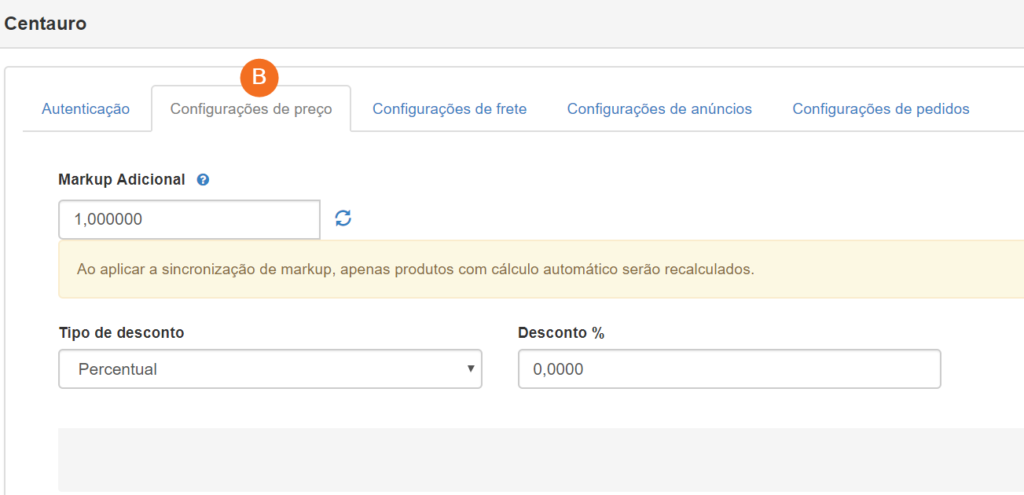Click the Markup Adicional label
The height and width of the screenshot is (495, 1024).
pyautogui.click(x=122, y=180)
